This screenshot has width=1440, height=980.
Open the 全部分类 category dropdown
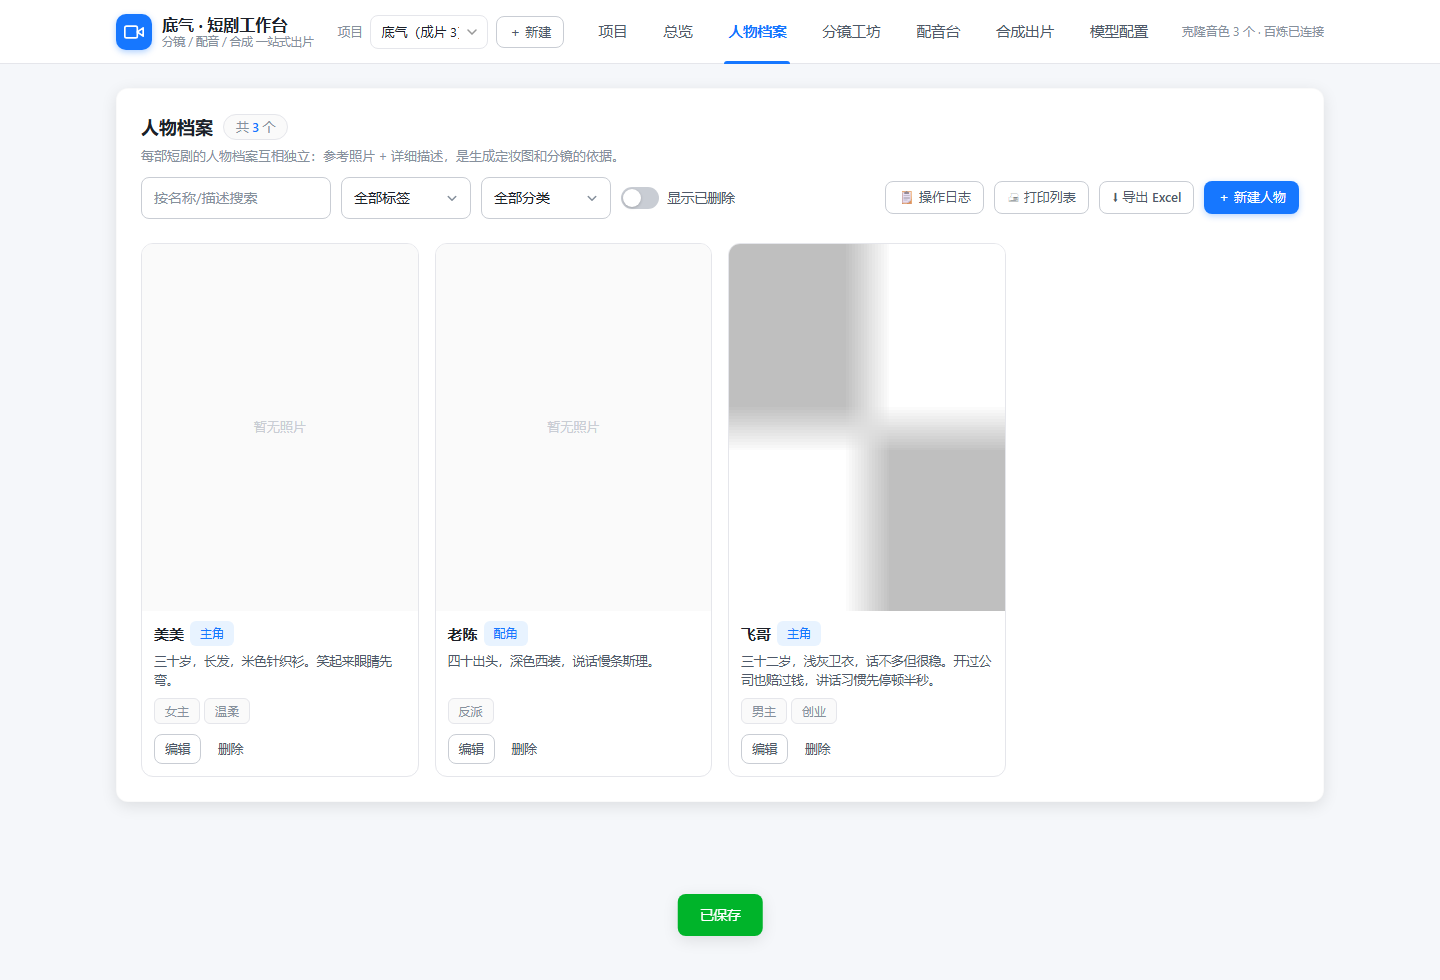click(546, 198)
